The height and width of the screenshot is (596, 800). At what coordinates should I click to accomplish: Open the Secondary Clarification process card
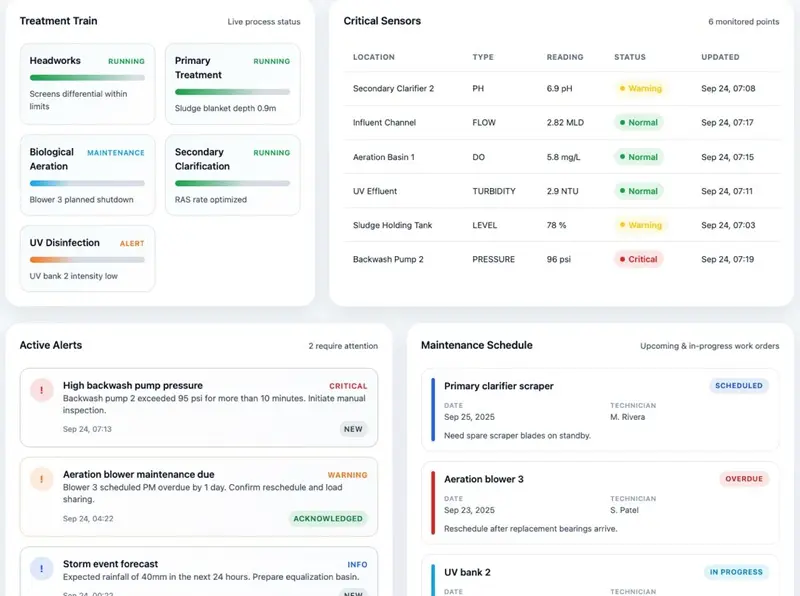point(232,175)
